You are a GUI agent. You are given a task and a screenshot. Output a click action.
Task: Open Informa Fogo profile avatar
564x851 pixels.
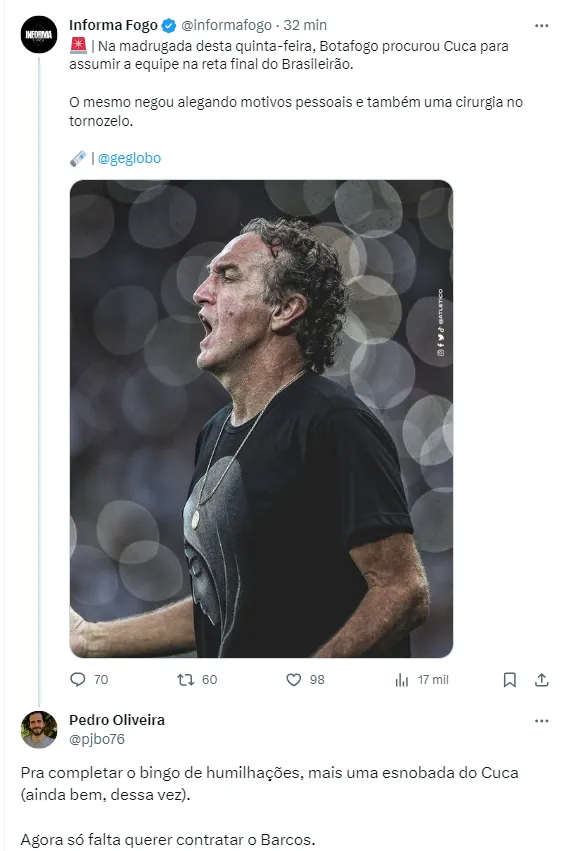[x=39, y=35]
